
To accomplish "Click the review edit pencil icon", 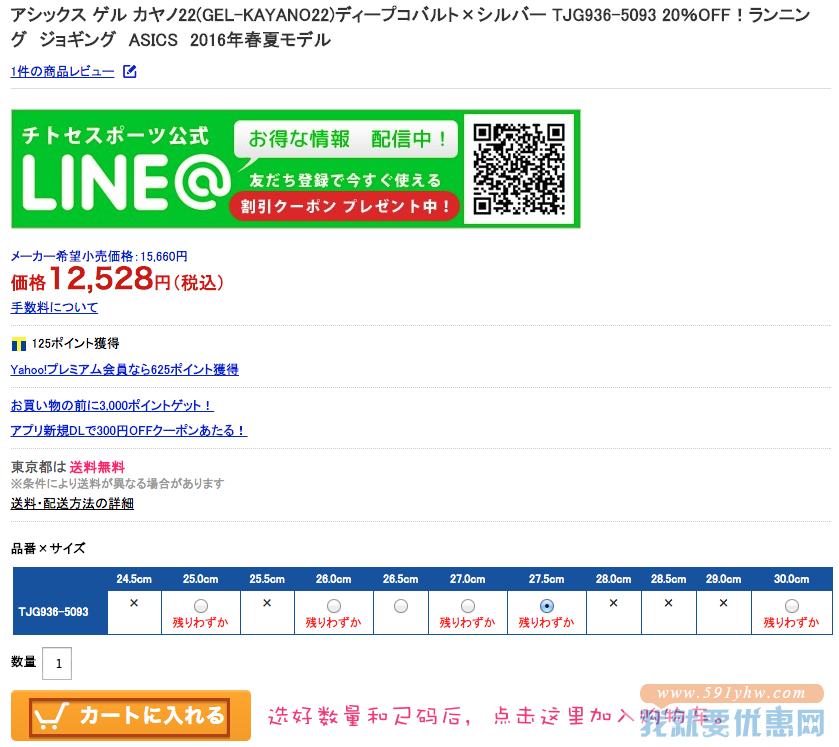I will click(x=129, y=71).
